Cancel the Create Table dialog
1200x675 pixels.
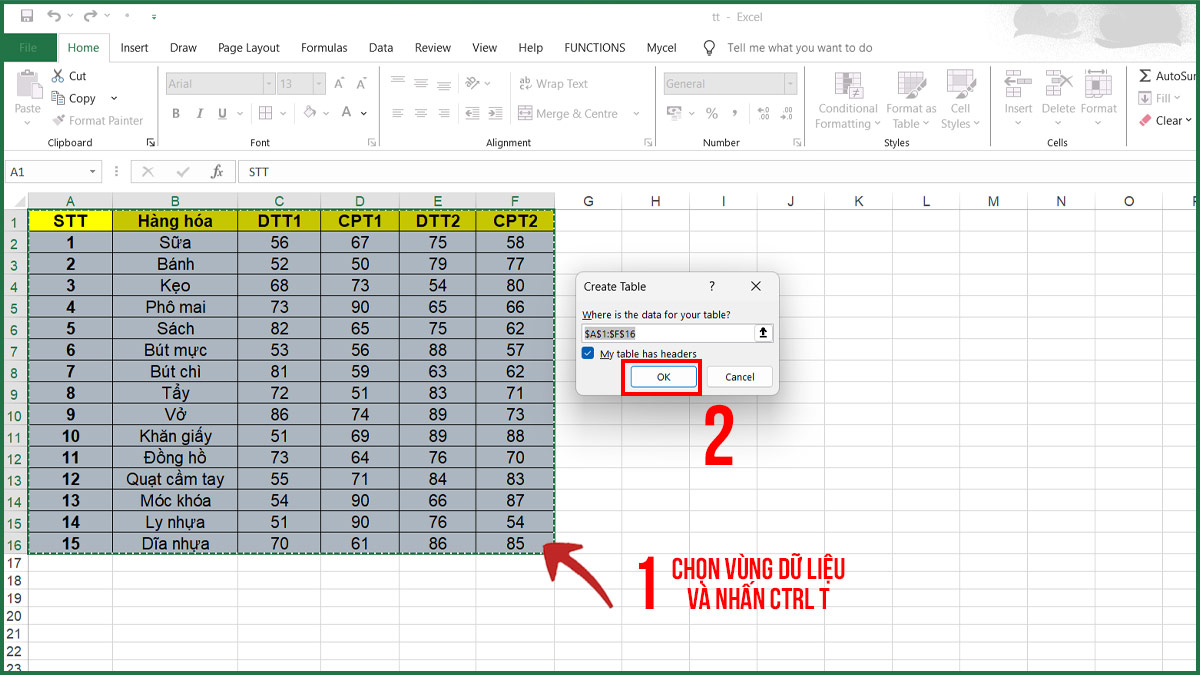(739, 376)
